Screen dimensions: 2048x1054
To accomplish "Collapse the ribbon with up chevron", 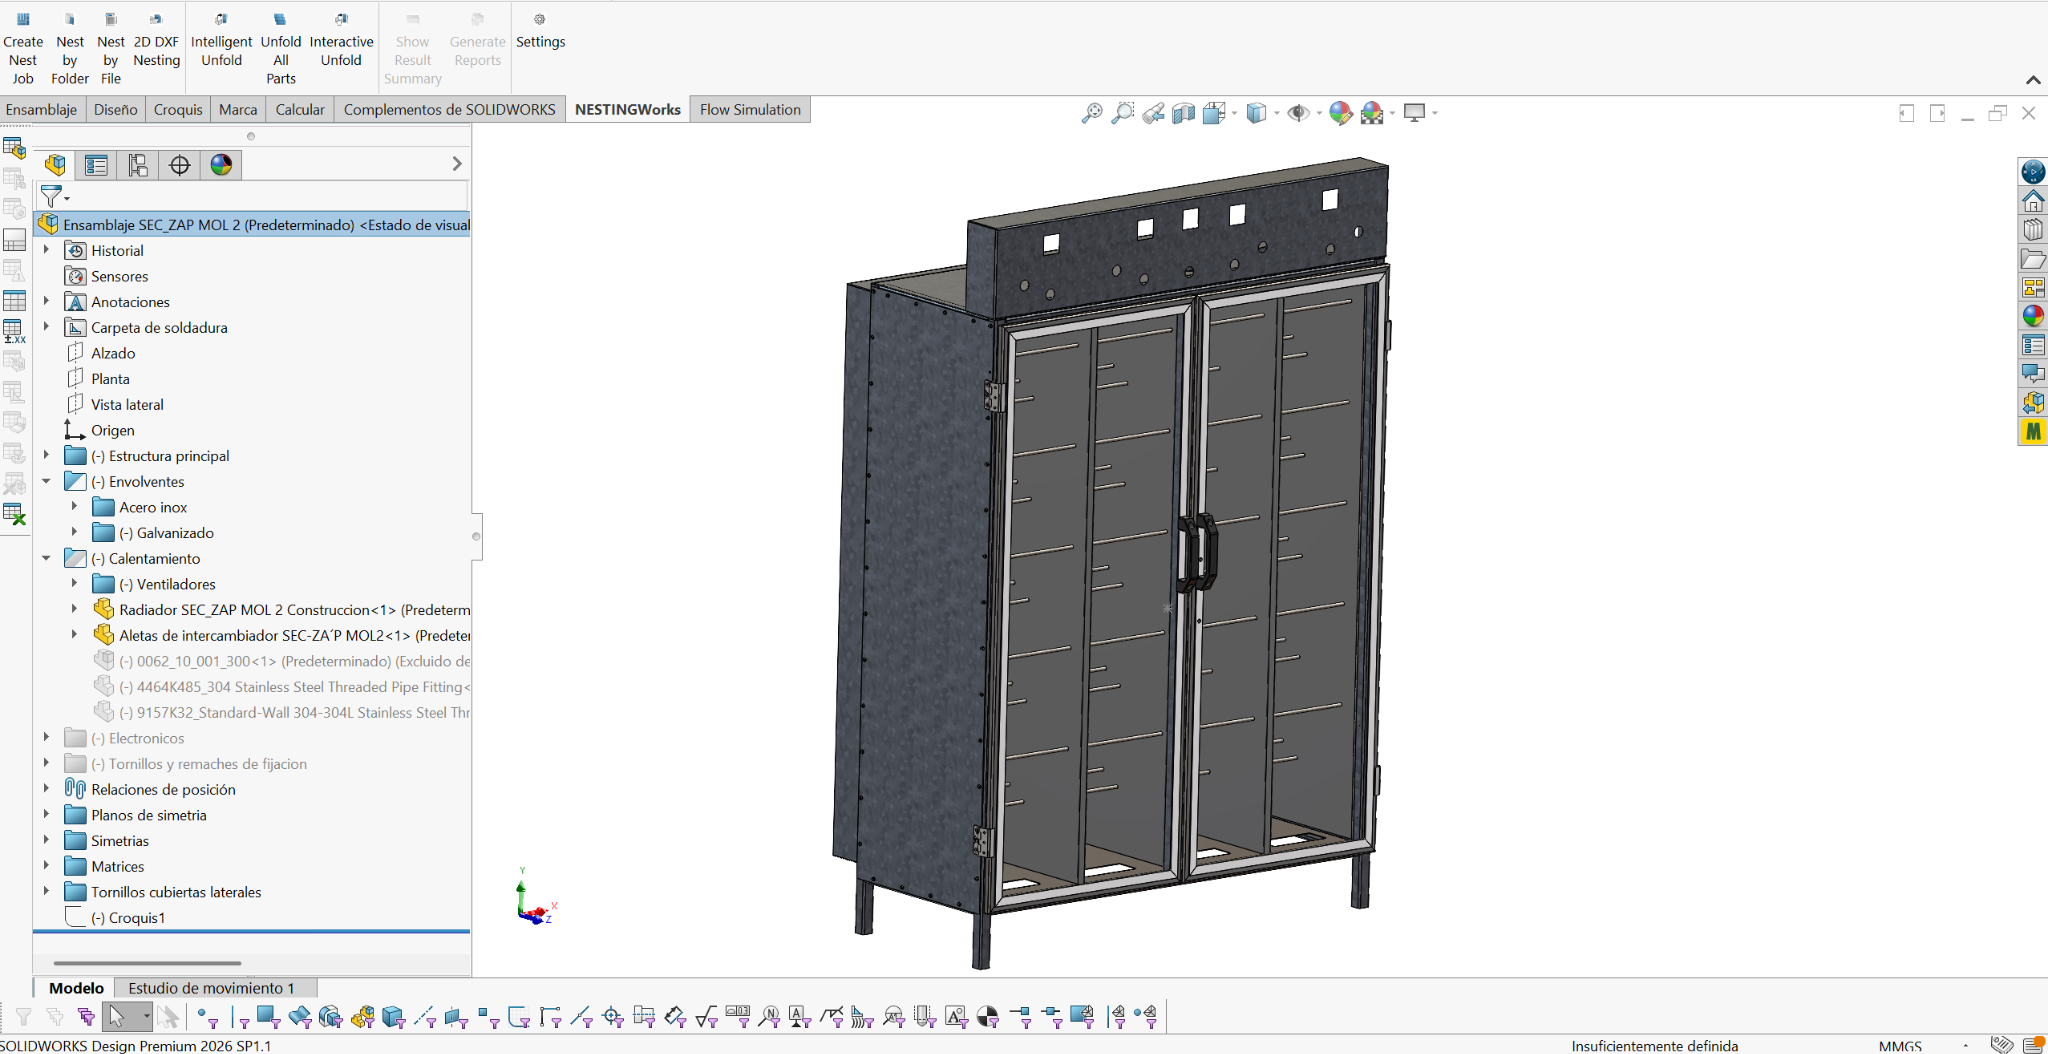I will (2033, 80).
